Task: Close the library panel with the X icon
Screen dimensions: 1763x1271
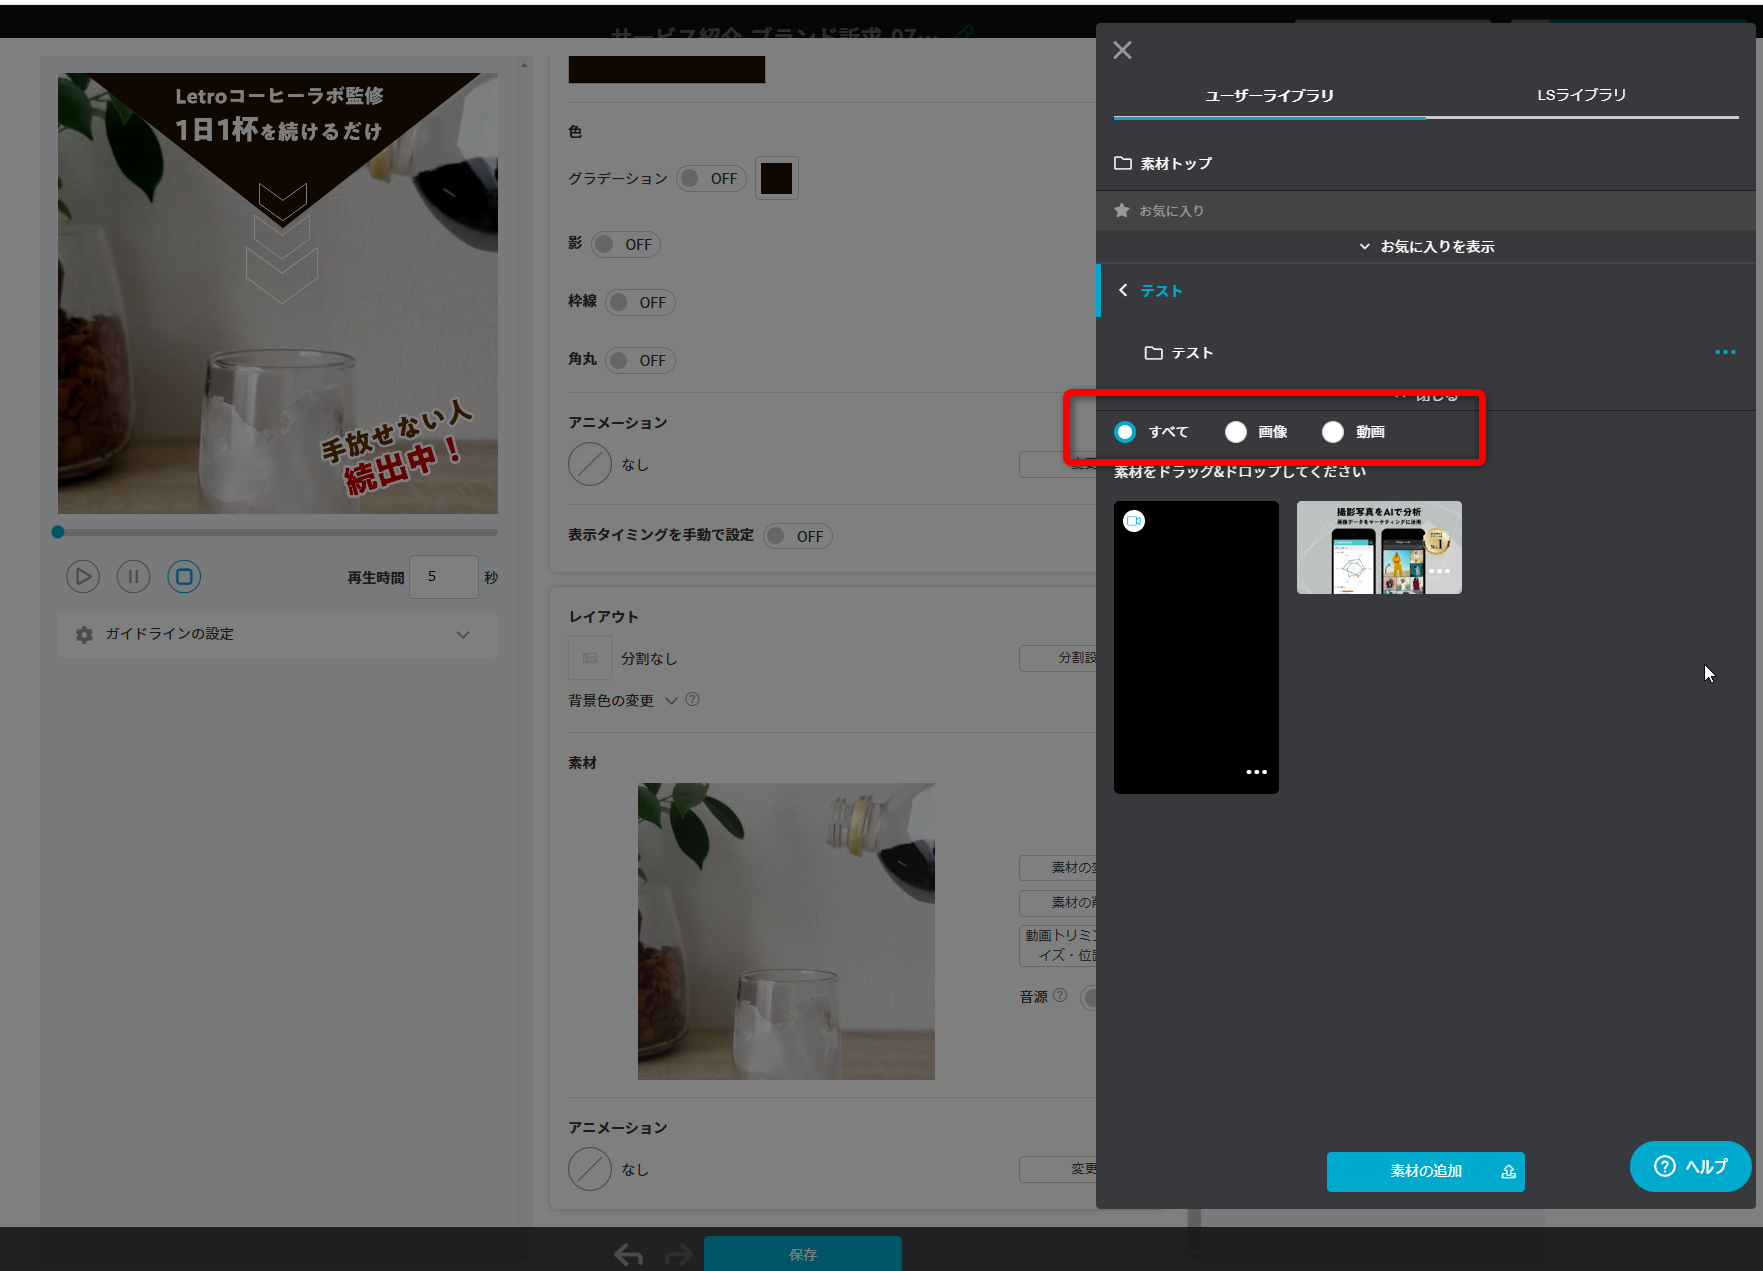Action: (1122, 50)
